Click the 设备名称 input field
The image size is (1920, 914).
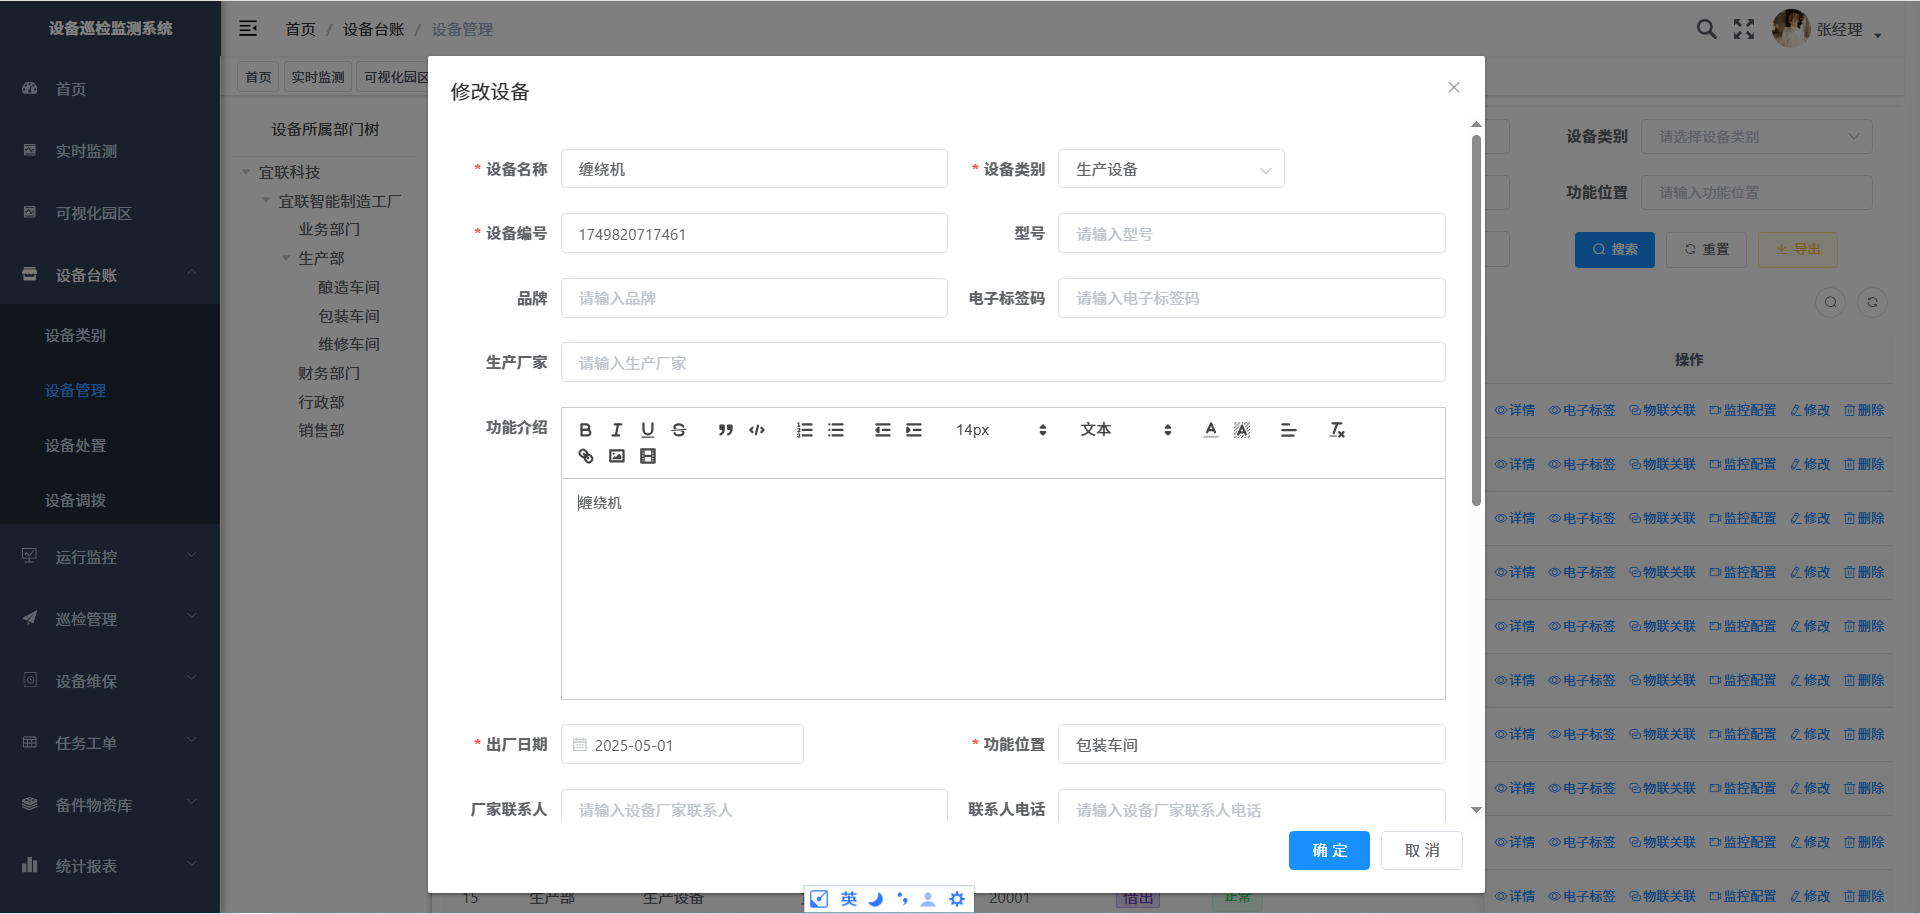(x=753, y=169)
